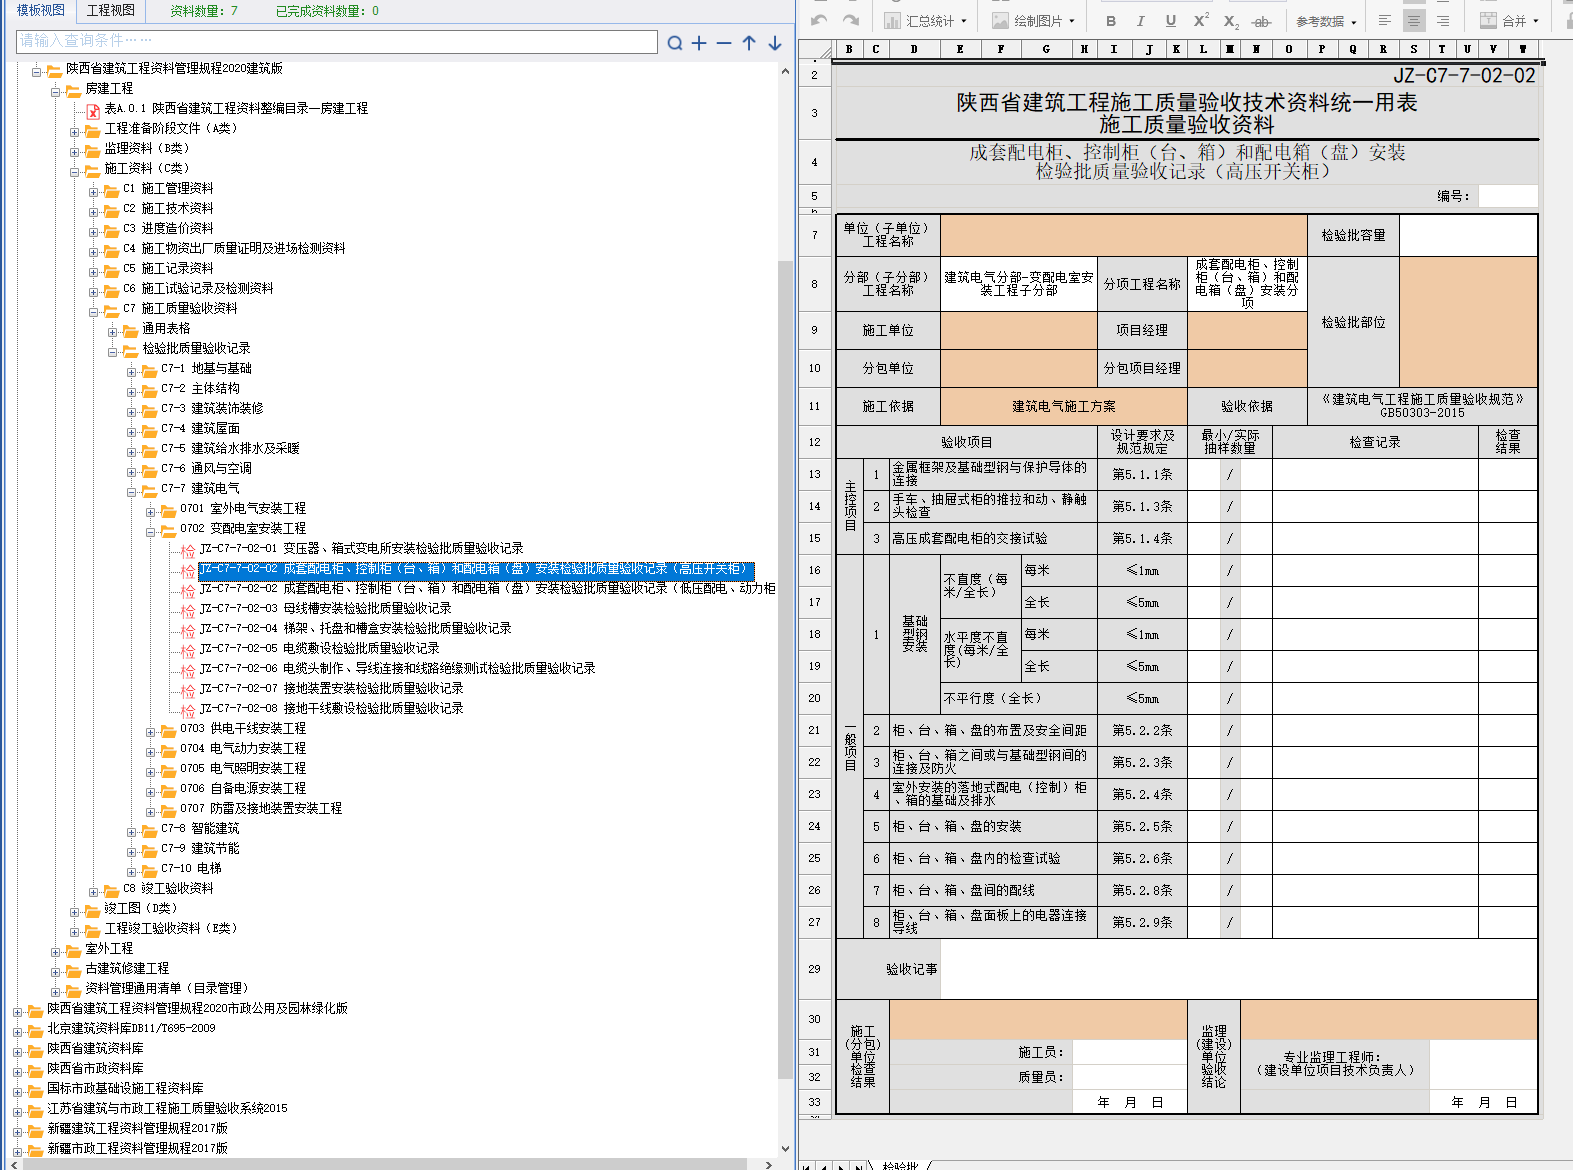
Task: Select the C6 施工试验记录及检测资料 folder
Action: (x=198, y=288)
